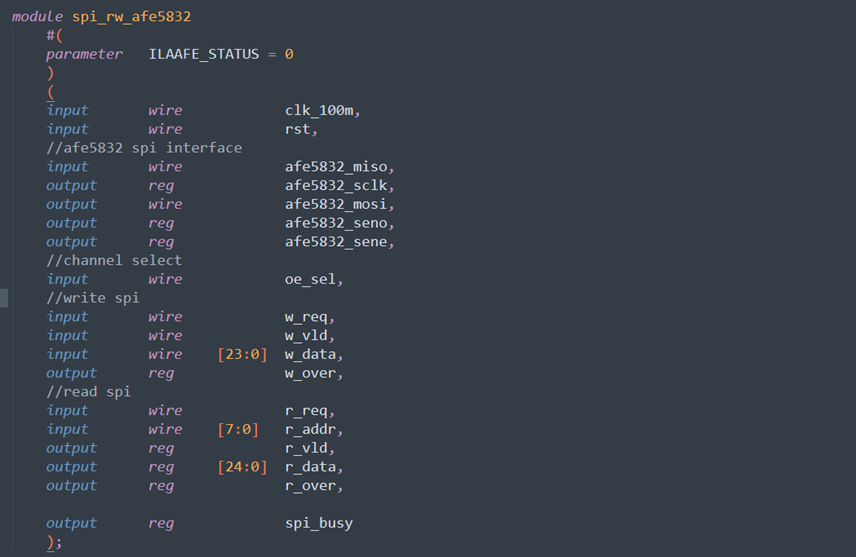
Task: Click the clk_100m port name
Action: (x=319, y=110)
